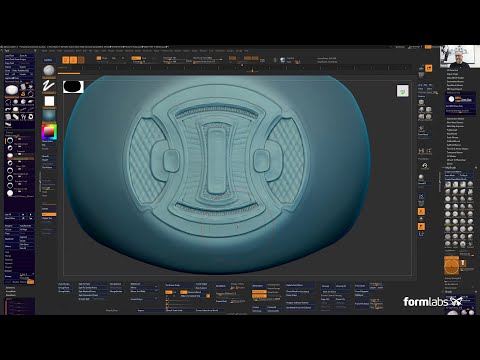Select the orange S SimpleBrush tool icon
480x360 pixels.
23,94
